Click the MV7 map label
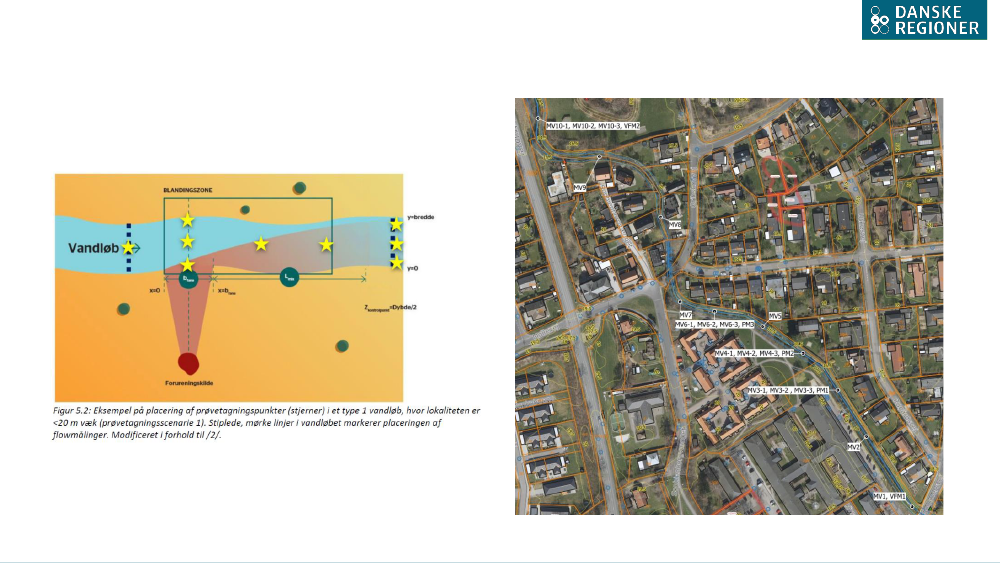The width and height of the screenshot is (1000, 563). click(686, 316)
